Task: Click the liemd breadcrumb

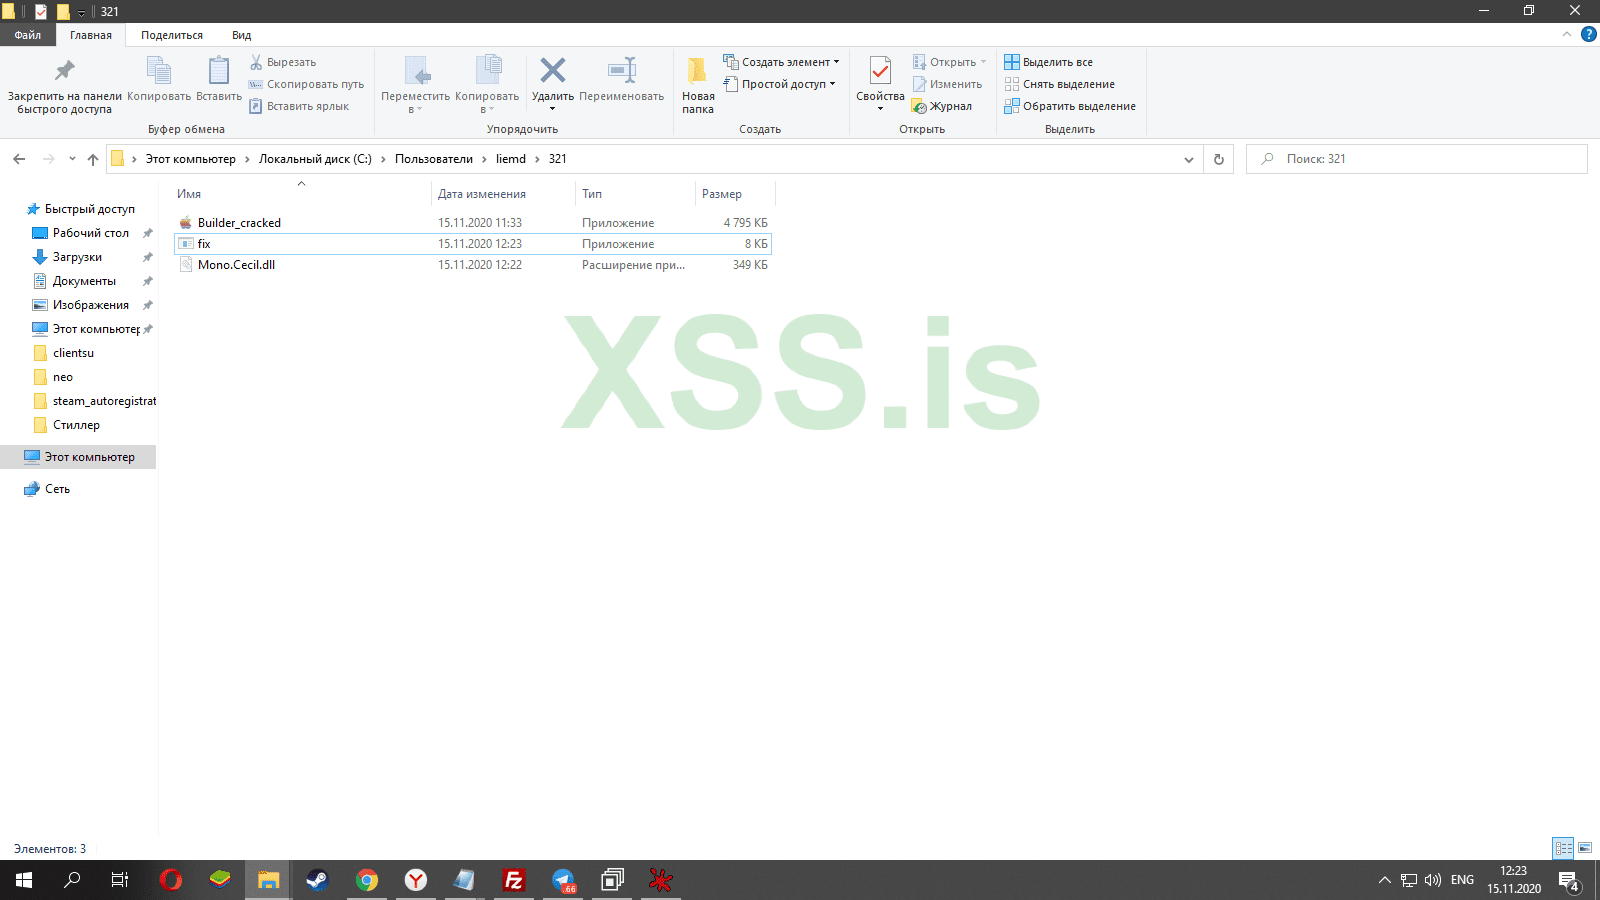Action: [x=511, y=159]
